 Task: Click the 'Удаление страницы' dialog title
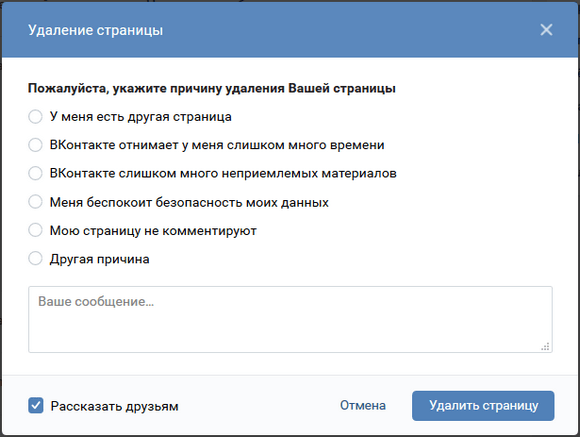point(95,30)
